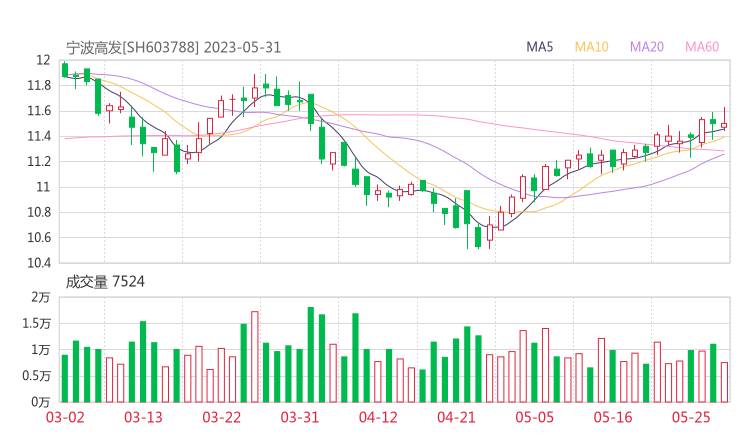The width and height of the screenshot is (740, 440).
Task: Click the 03-22 date axis label
Action: click(221, 417)
